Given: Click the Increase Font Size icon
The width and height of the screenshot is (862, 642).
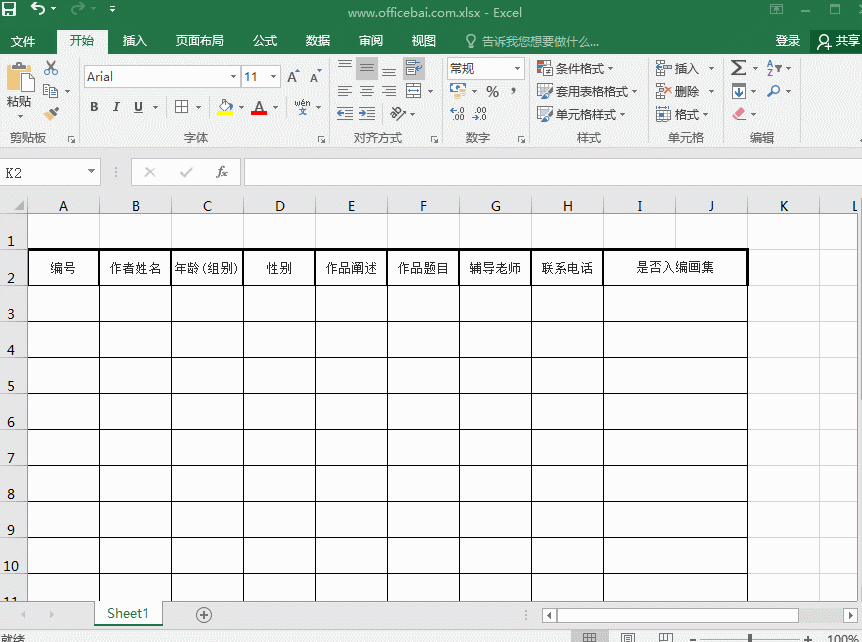Looking at the screenshot, I should [x=293, y=77].
